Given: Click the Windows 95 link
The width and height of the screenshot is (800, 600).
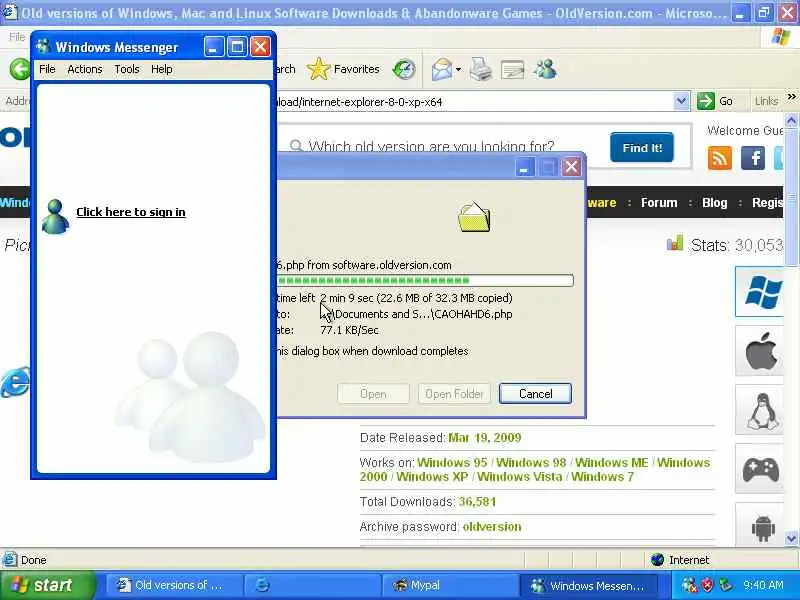Looking at the screenshot, I should [x=452, y=462].
